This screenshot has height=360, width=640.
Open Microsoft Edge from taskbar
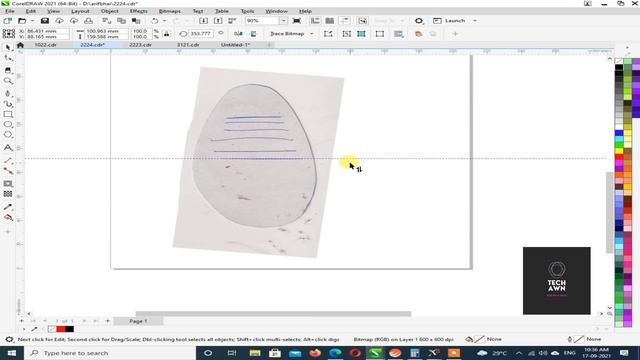335,353
